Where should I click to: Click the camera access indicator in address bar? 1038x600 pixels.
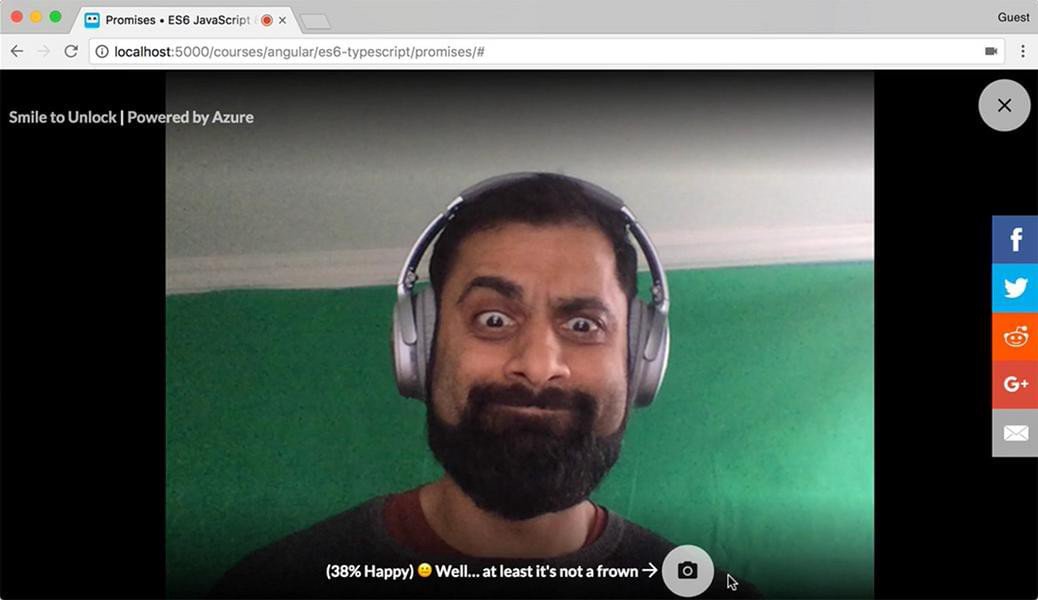click(x=990, y=51)
